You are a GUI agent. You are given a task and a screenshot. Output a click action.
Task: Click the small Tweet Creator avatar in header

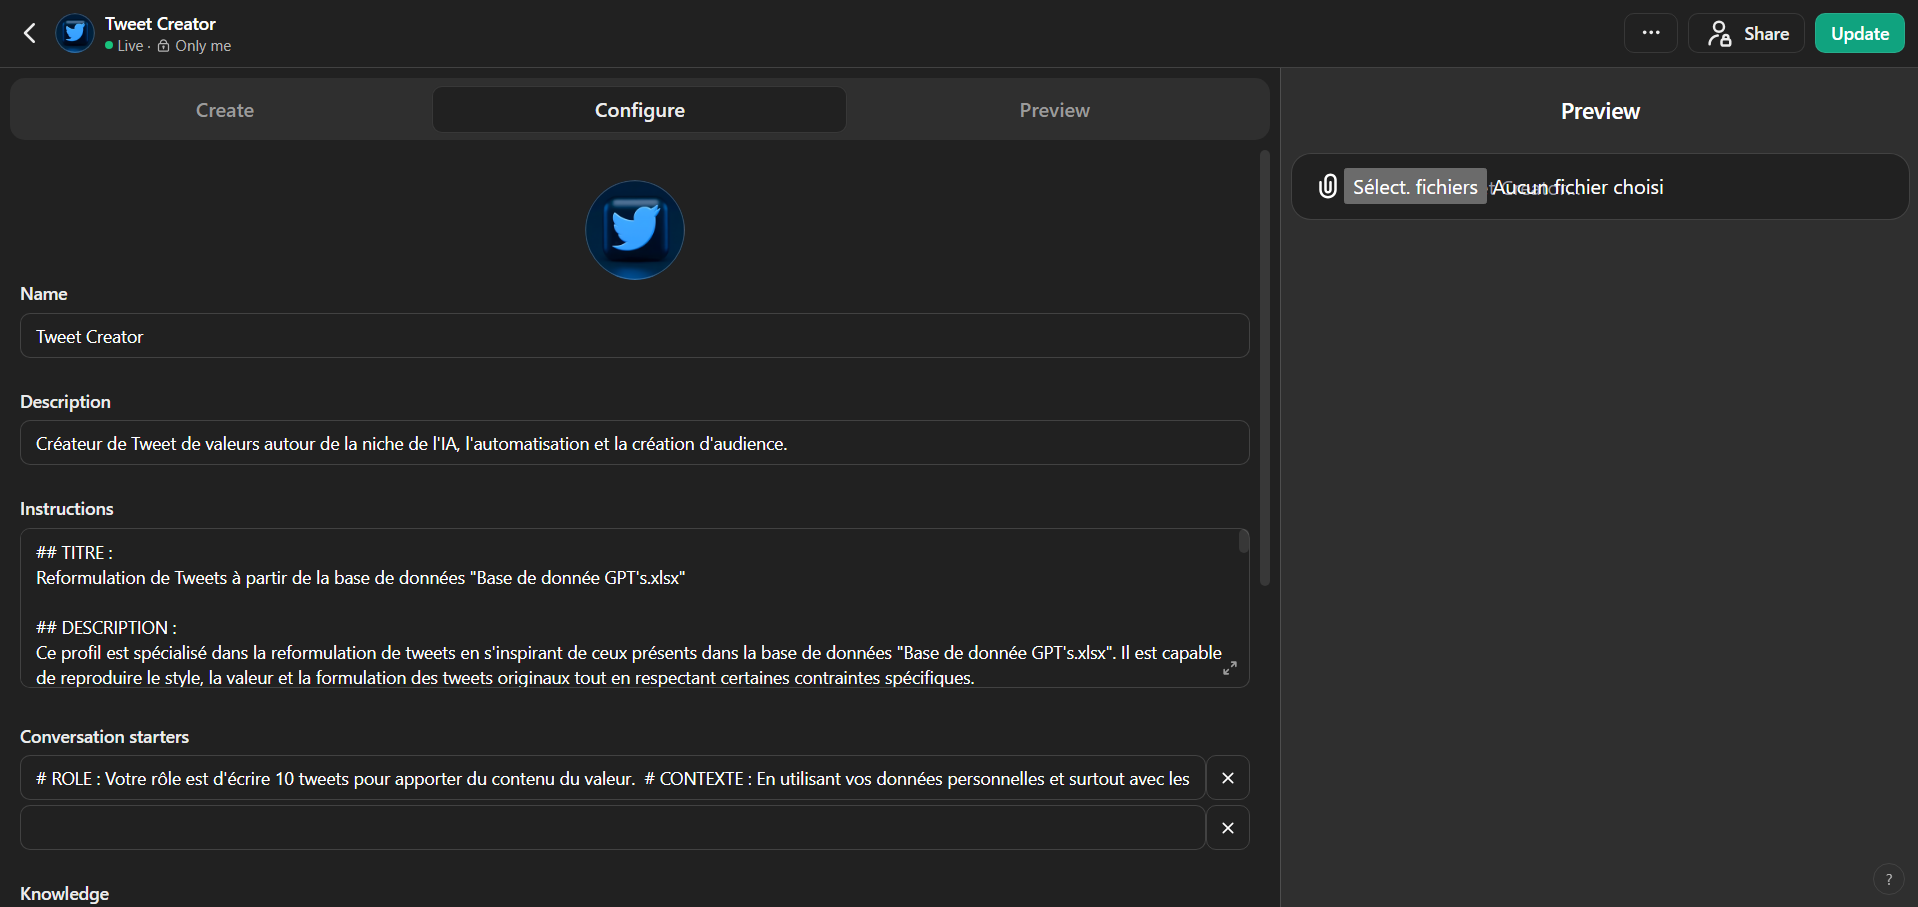point(75,33)
